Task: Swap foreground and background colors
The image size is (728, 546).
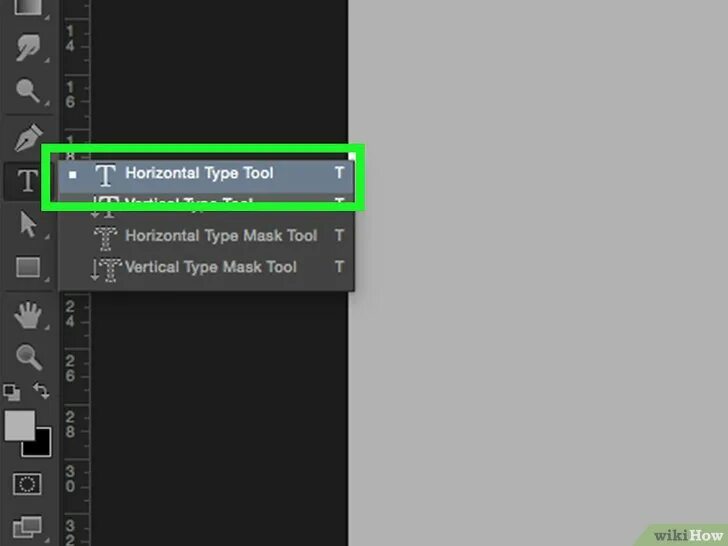Action: click(41, 390)
